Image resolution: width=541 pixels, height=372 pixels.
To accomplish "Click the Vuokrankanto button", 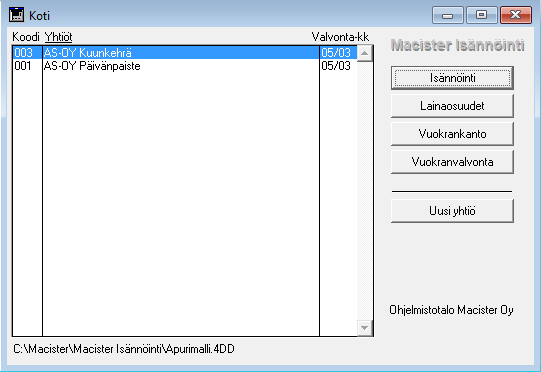I will 452,134.
